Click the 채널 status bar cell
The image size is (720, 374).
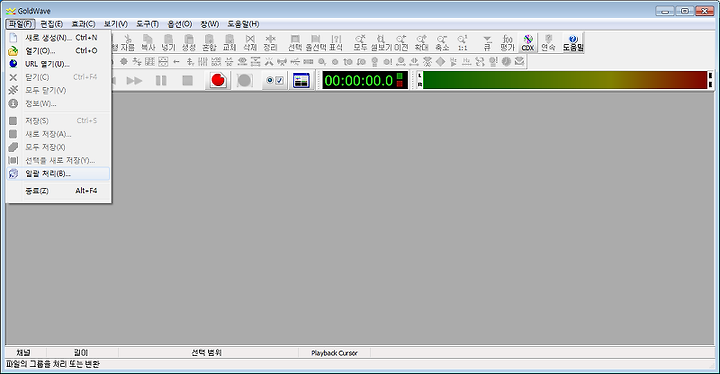[26, 353]
